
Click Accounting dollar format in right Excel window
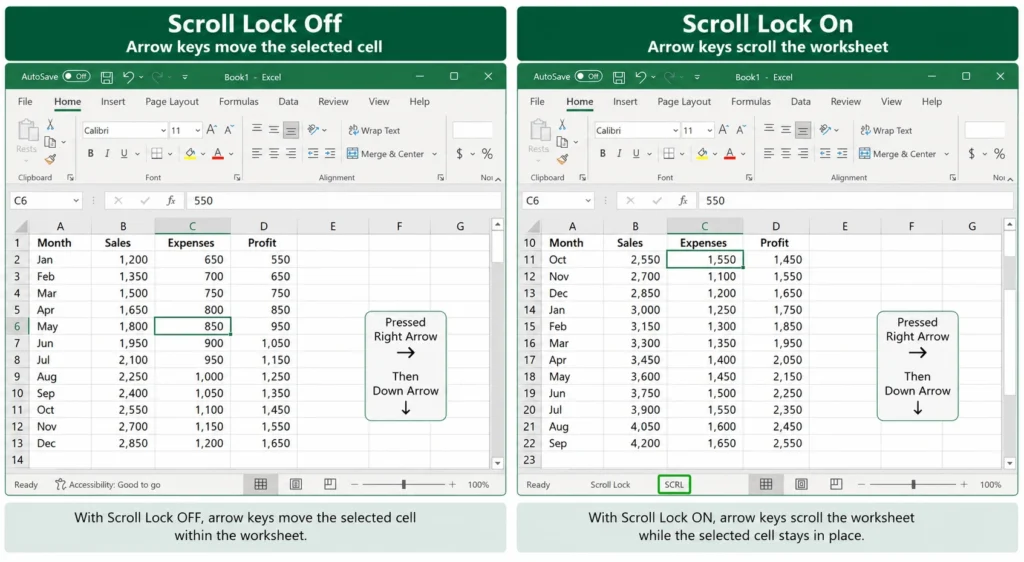click(972, 153)
